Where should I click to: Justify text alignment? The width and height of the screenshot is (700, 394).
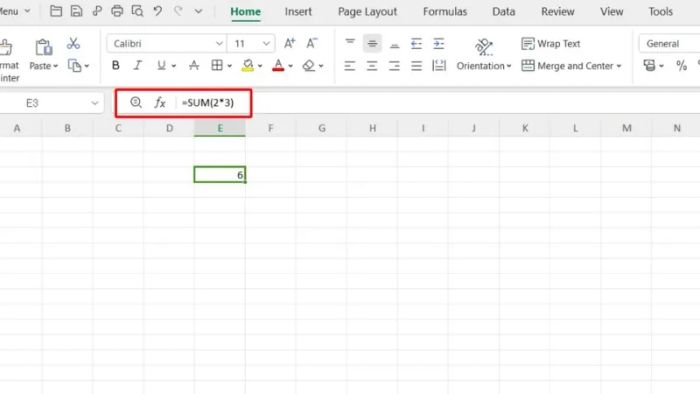point(416,66)
